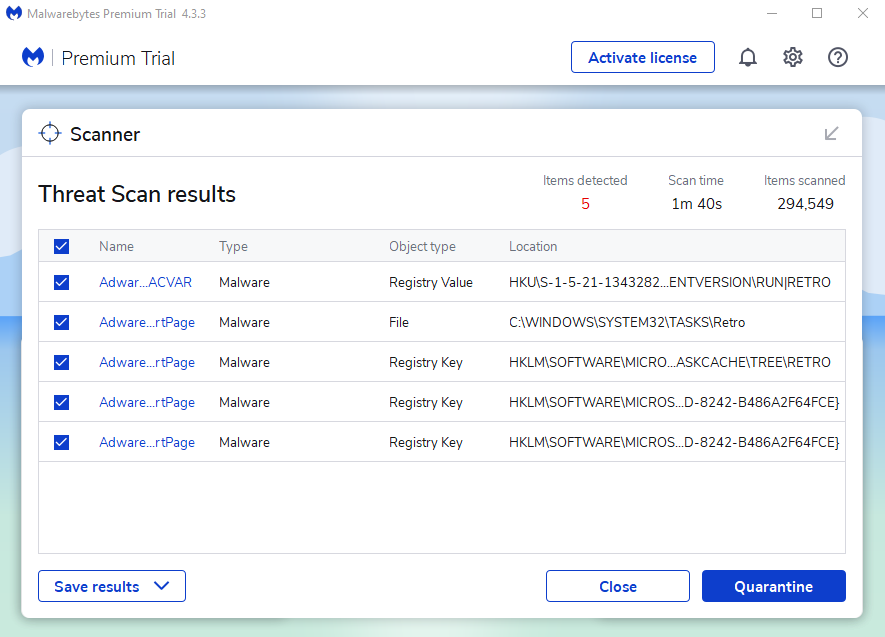Select the C:\WINDOWS\SYSTEM32\TASKS\Retro location text
Image resolution: width=885 pixels, height=637 pixels.
pyautogui.click(x=627, y=322)
